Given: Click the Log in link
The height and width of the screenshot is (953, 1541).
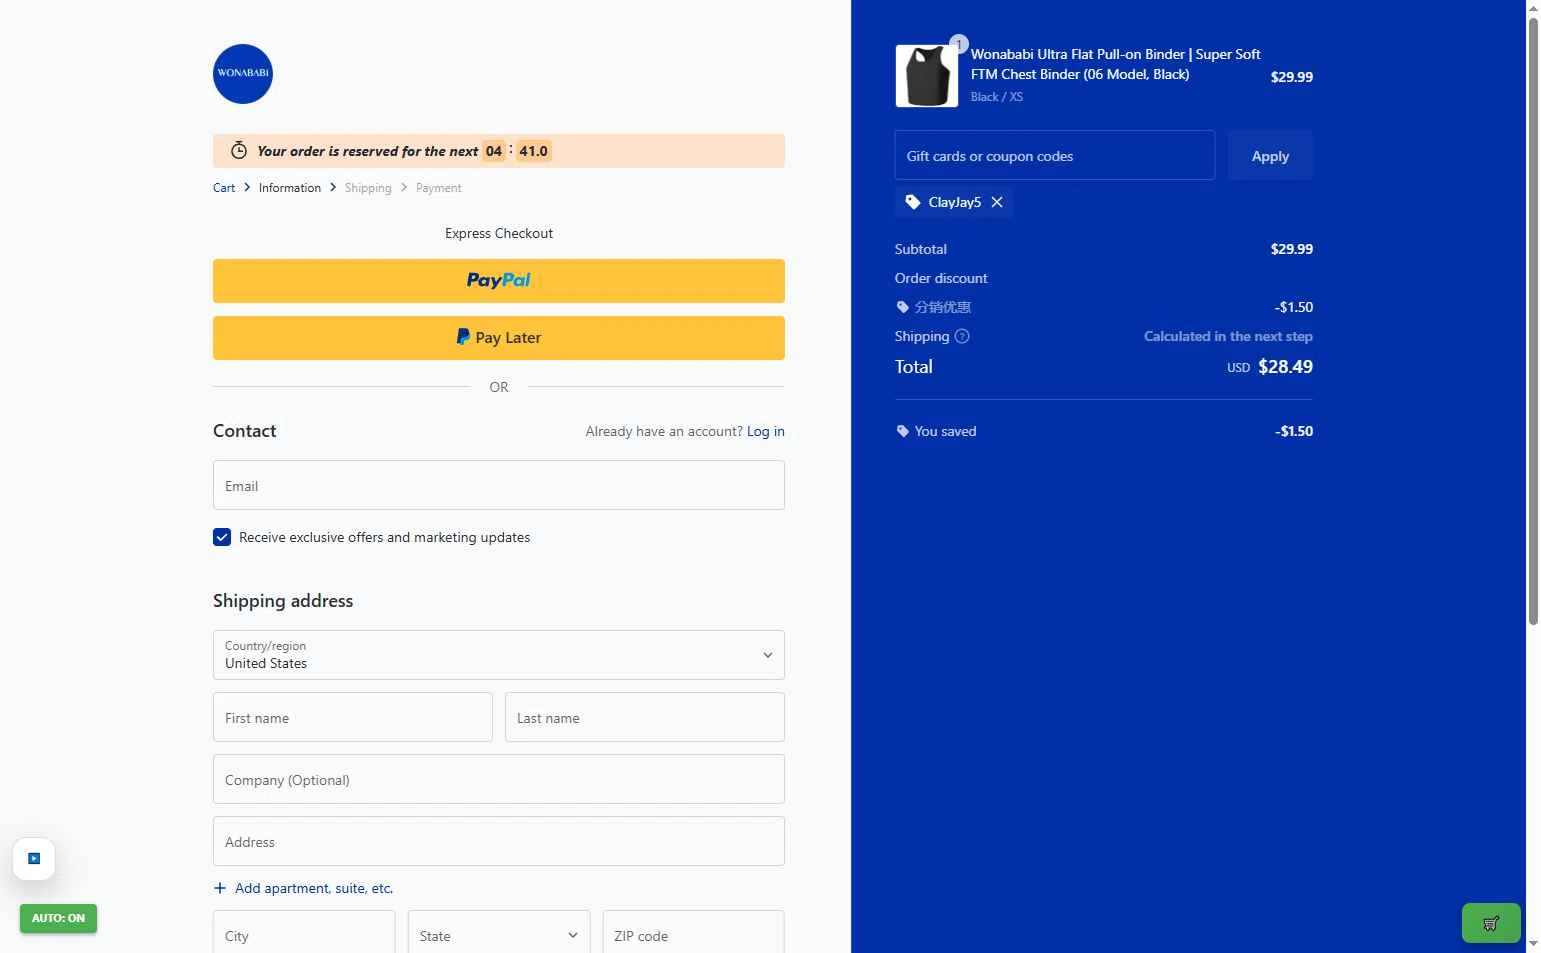Looking at the screenshot, I should [x=766, y=431].
